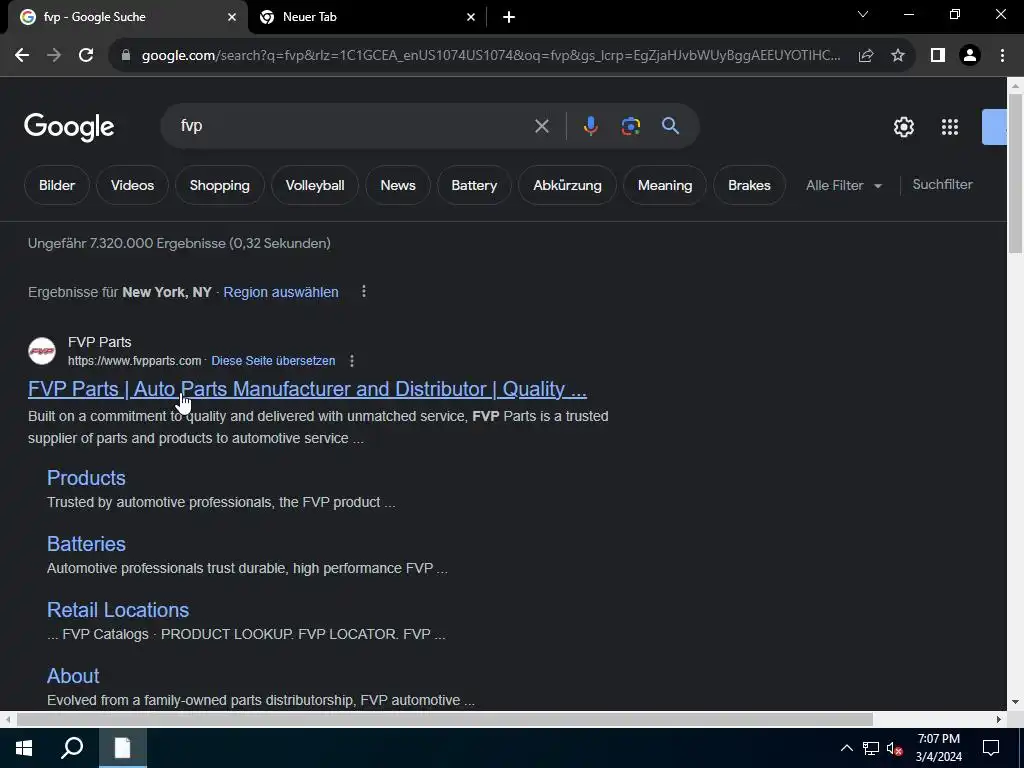Open Google quick settings gear

click(x=904, y=127)
